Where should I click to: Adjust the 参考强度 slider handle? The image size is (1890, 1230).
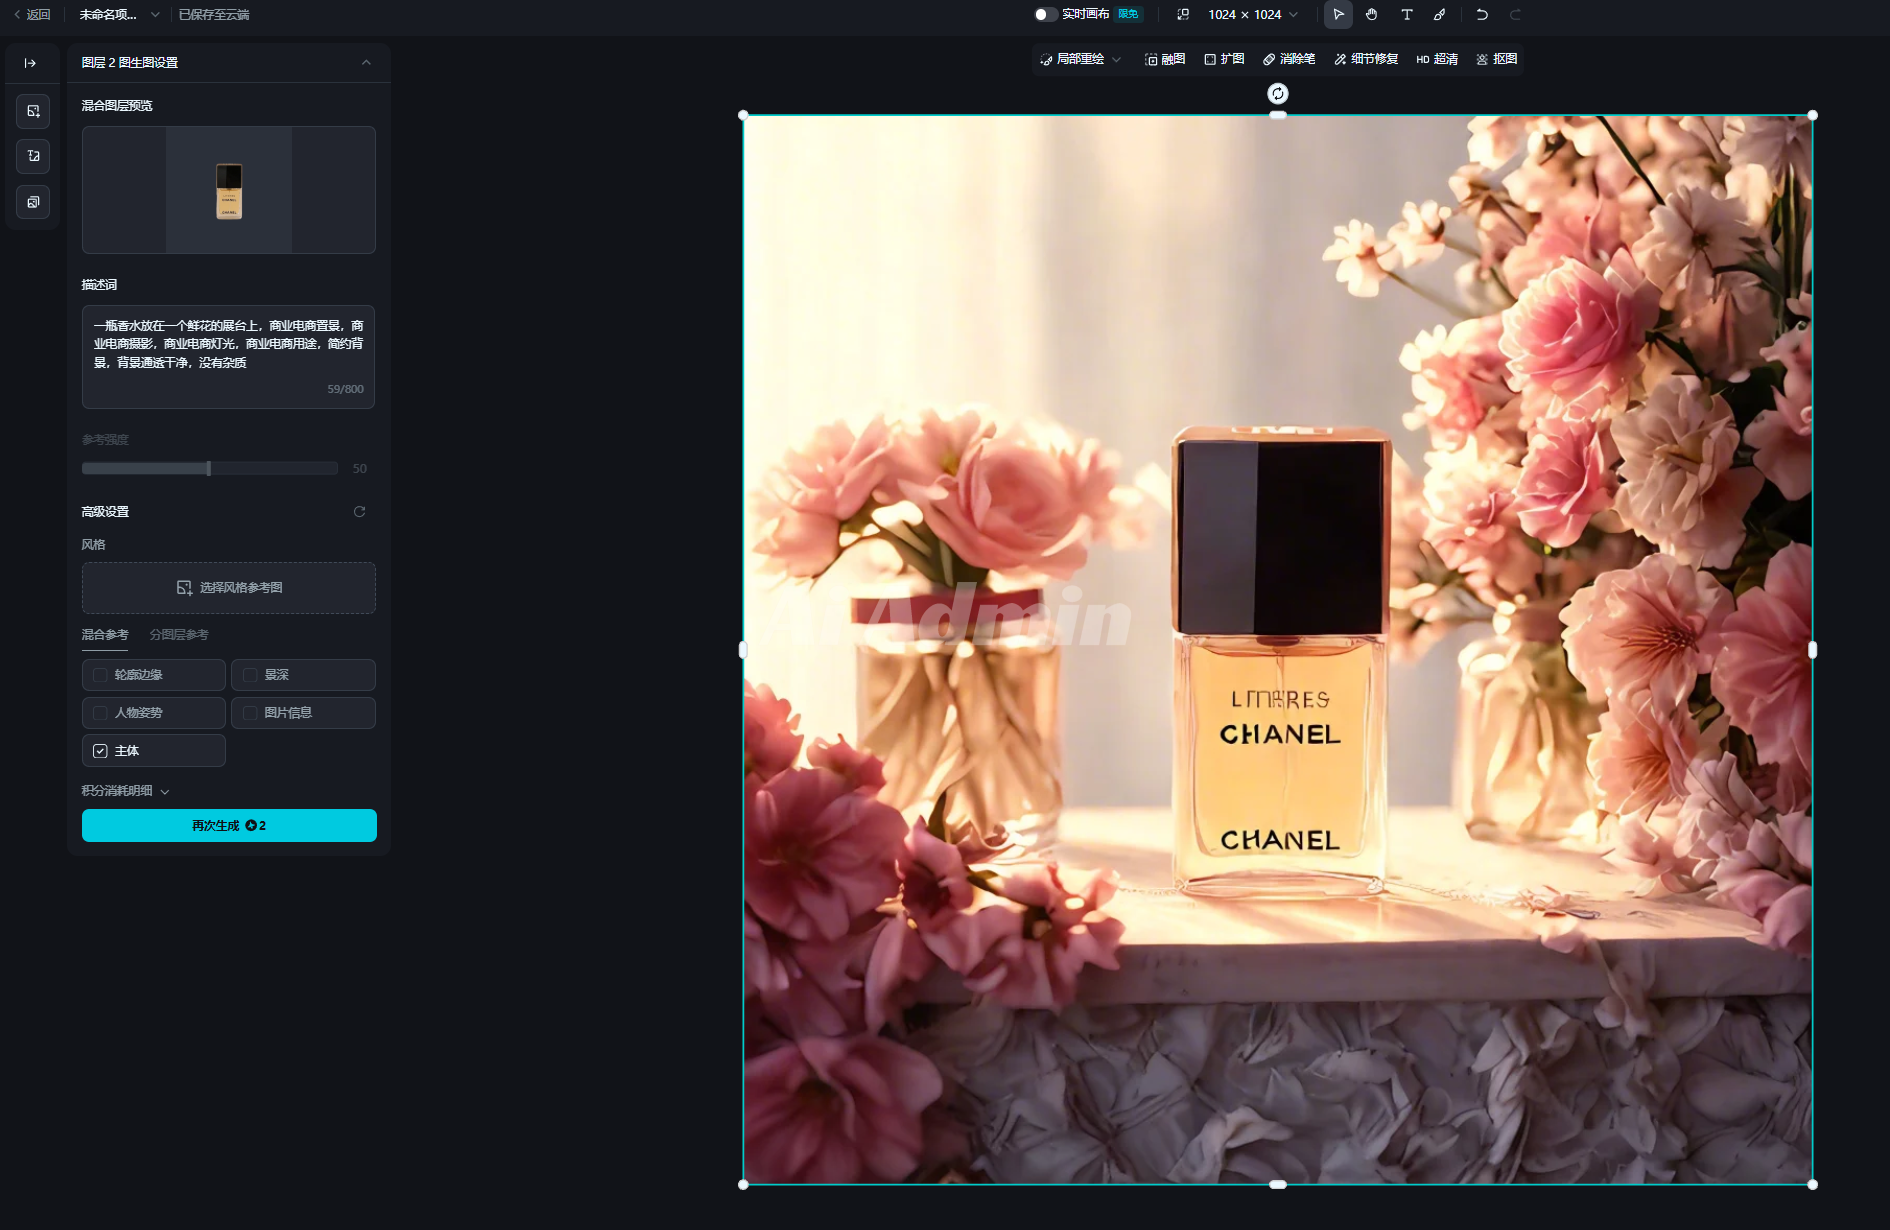point(208,468)
